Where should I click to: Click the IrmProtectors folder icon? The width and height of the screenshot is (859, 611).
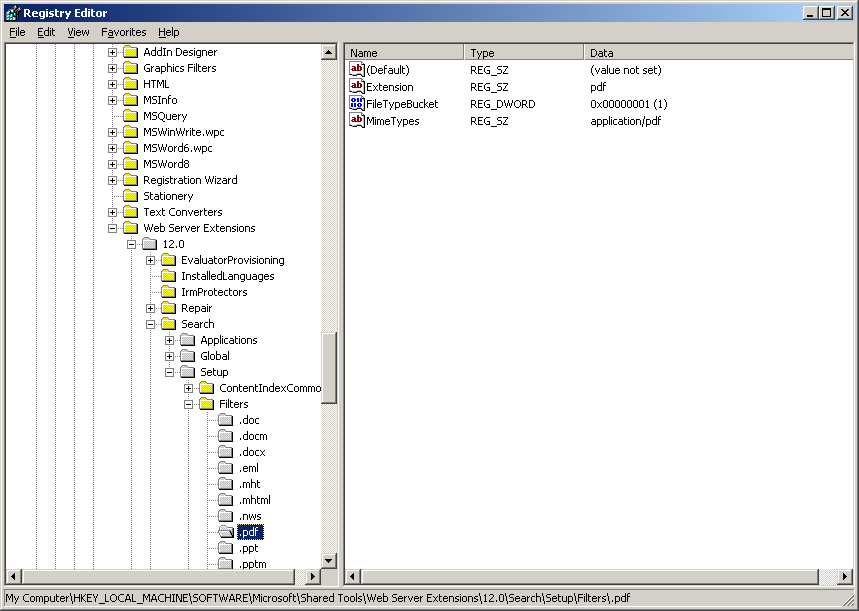[169, 292]
